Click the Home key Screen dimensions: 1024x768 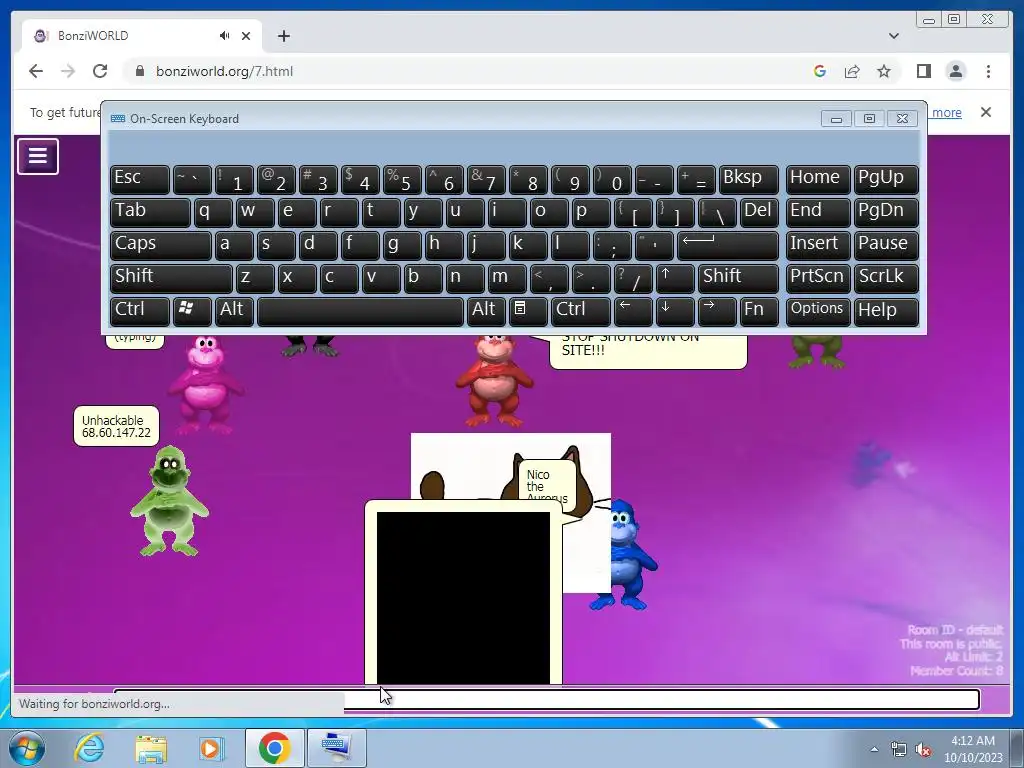point(818,180)
